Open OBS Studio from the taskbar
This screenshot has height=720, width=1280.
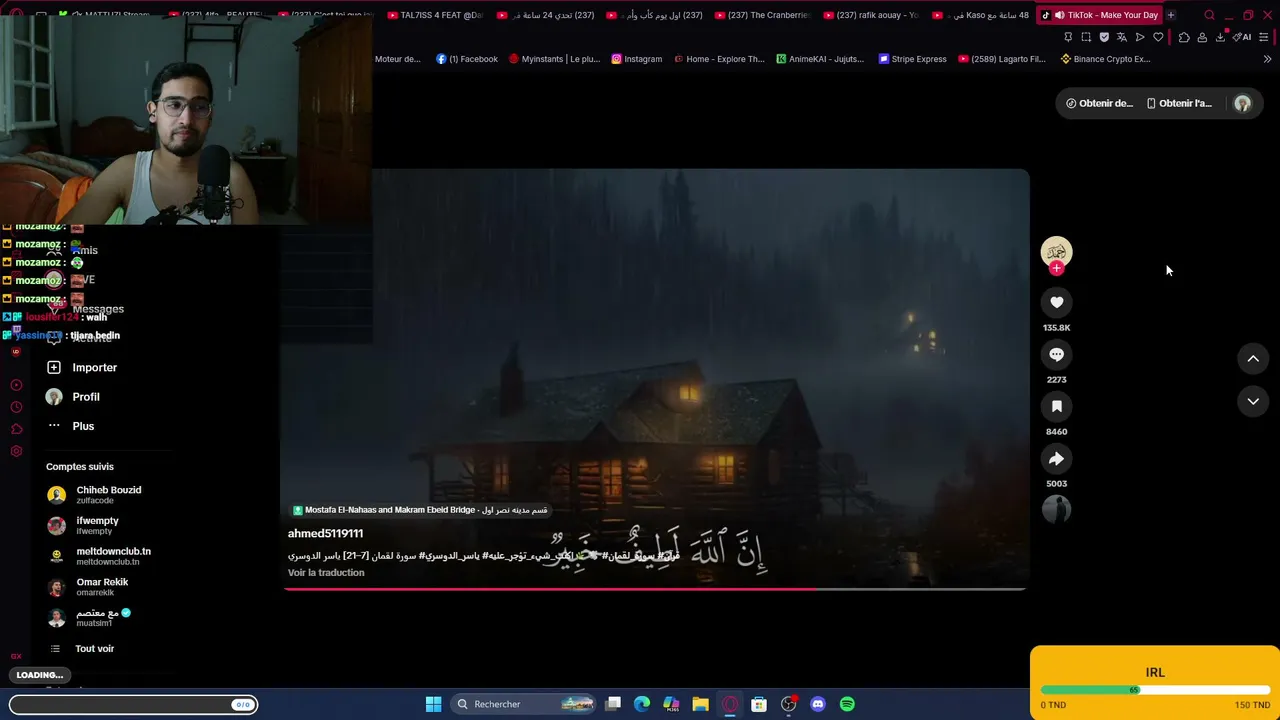[x=789, y=704]
